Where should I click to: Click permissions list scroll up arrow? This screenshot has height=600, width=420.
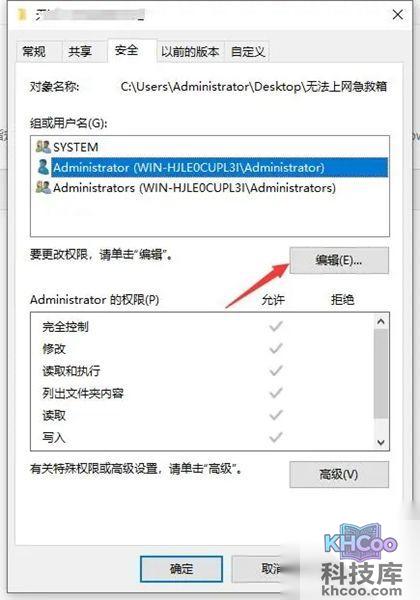coord(381,322)
